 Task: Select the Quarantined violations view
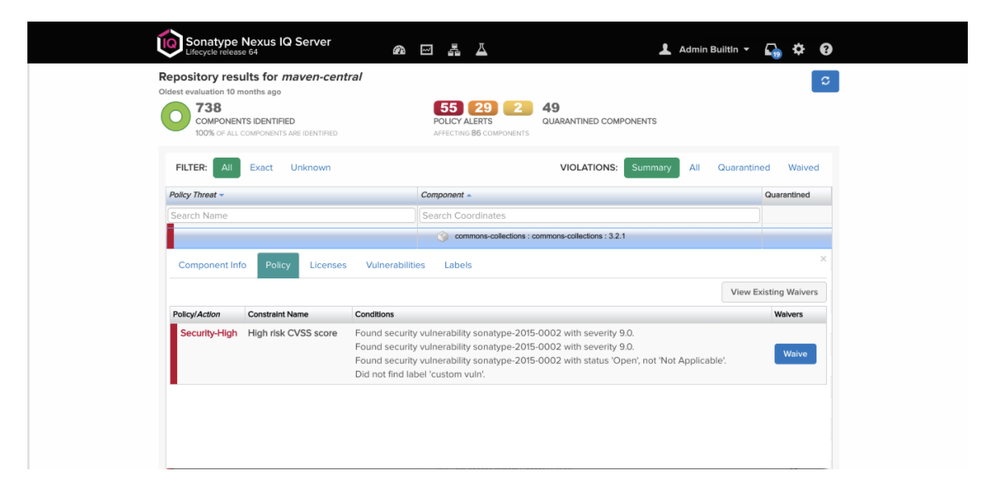[744, 168]
